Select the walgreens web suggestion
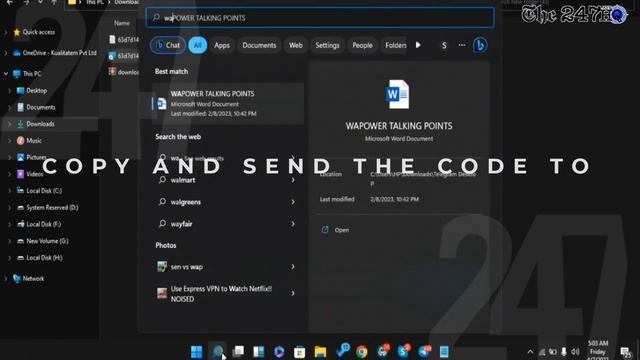This screenshot has height=360, width=640. [227, 202]
